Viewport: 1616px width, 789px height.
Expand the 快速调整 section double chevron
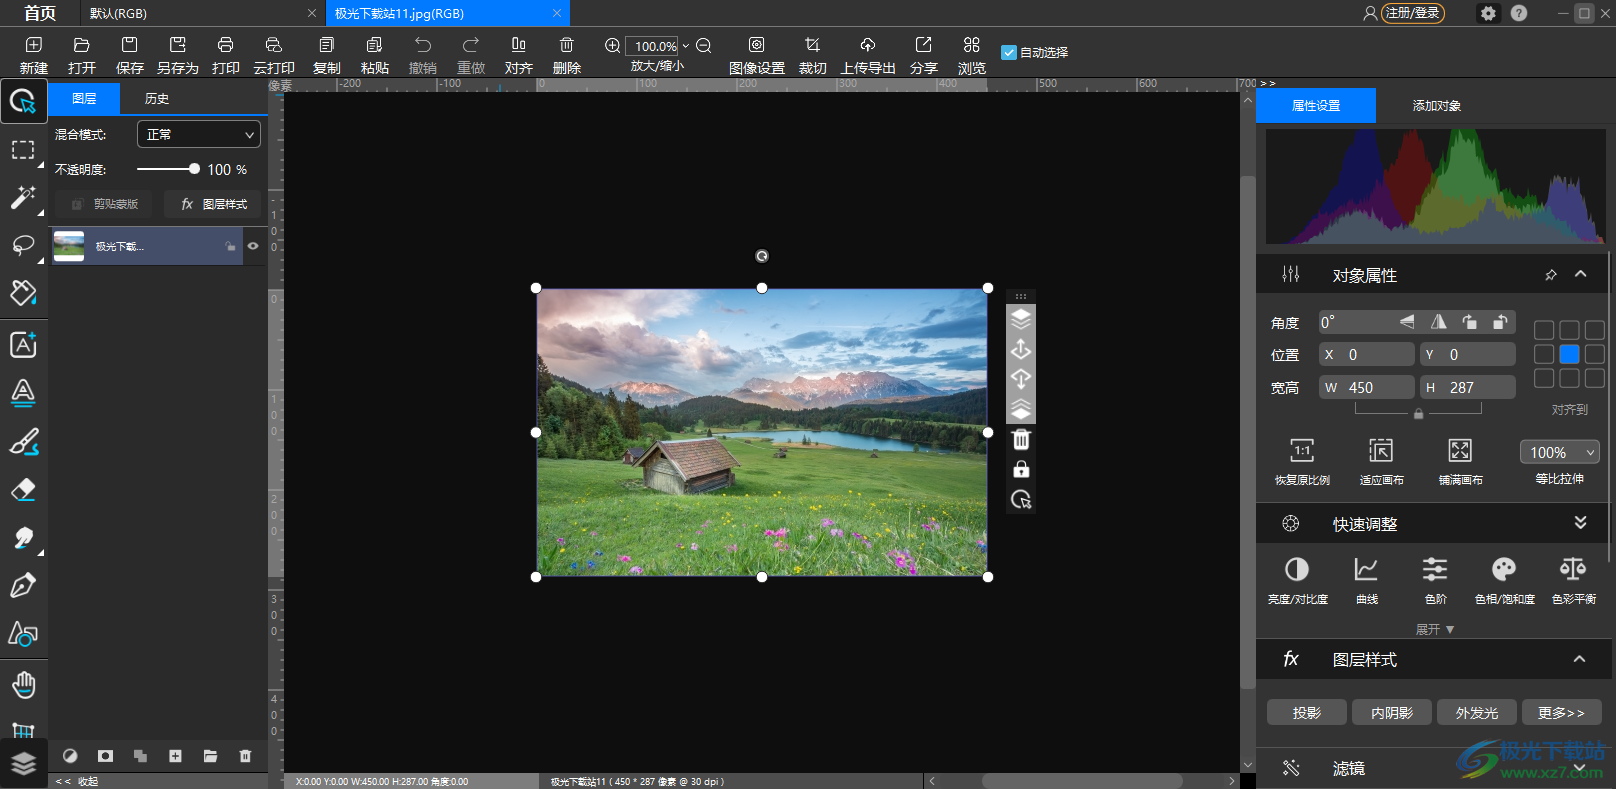1580,523
